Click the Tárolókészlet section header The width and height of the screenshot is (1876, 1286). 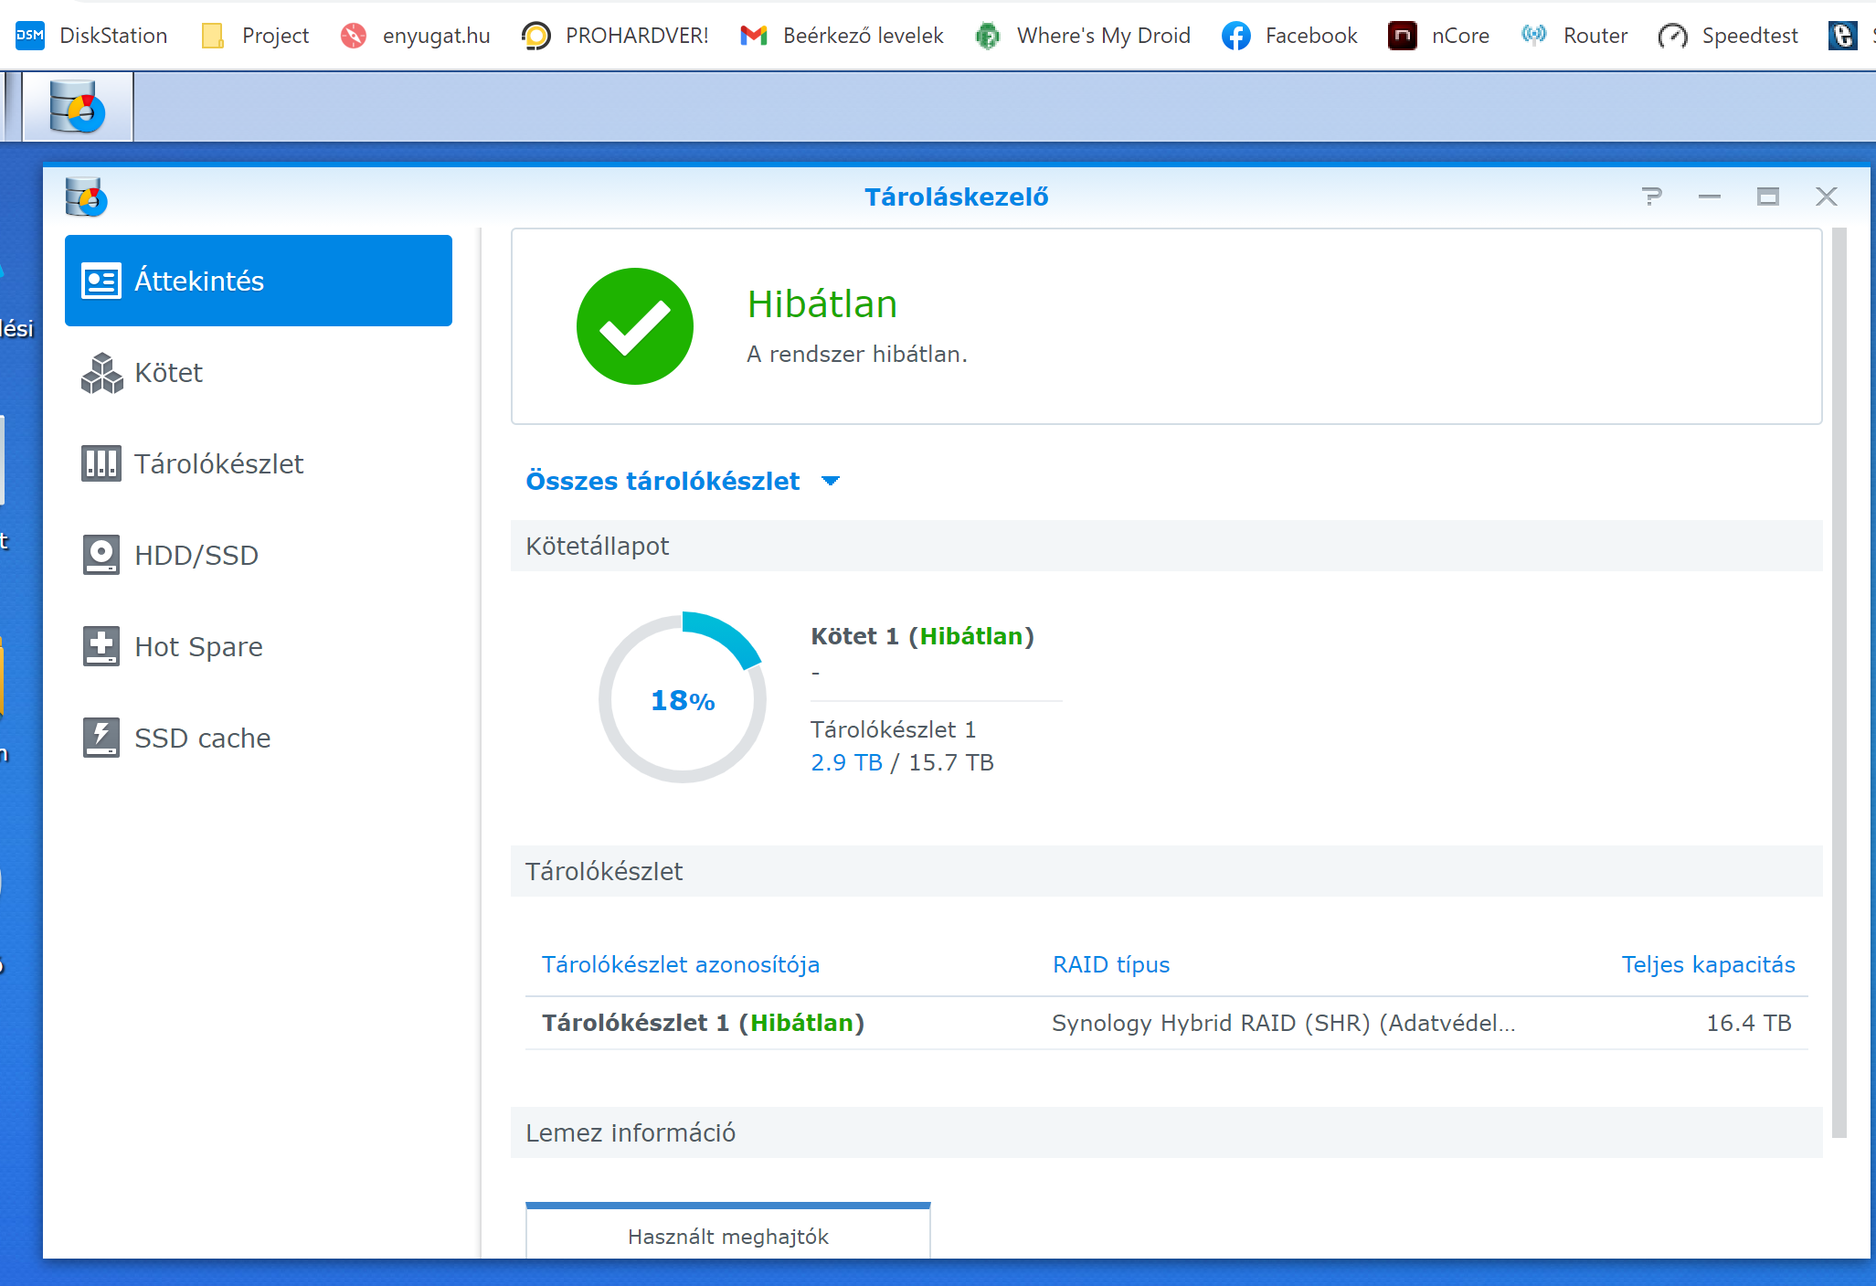(1166, 871)
